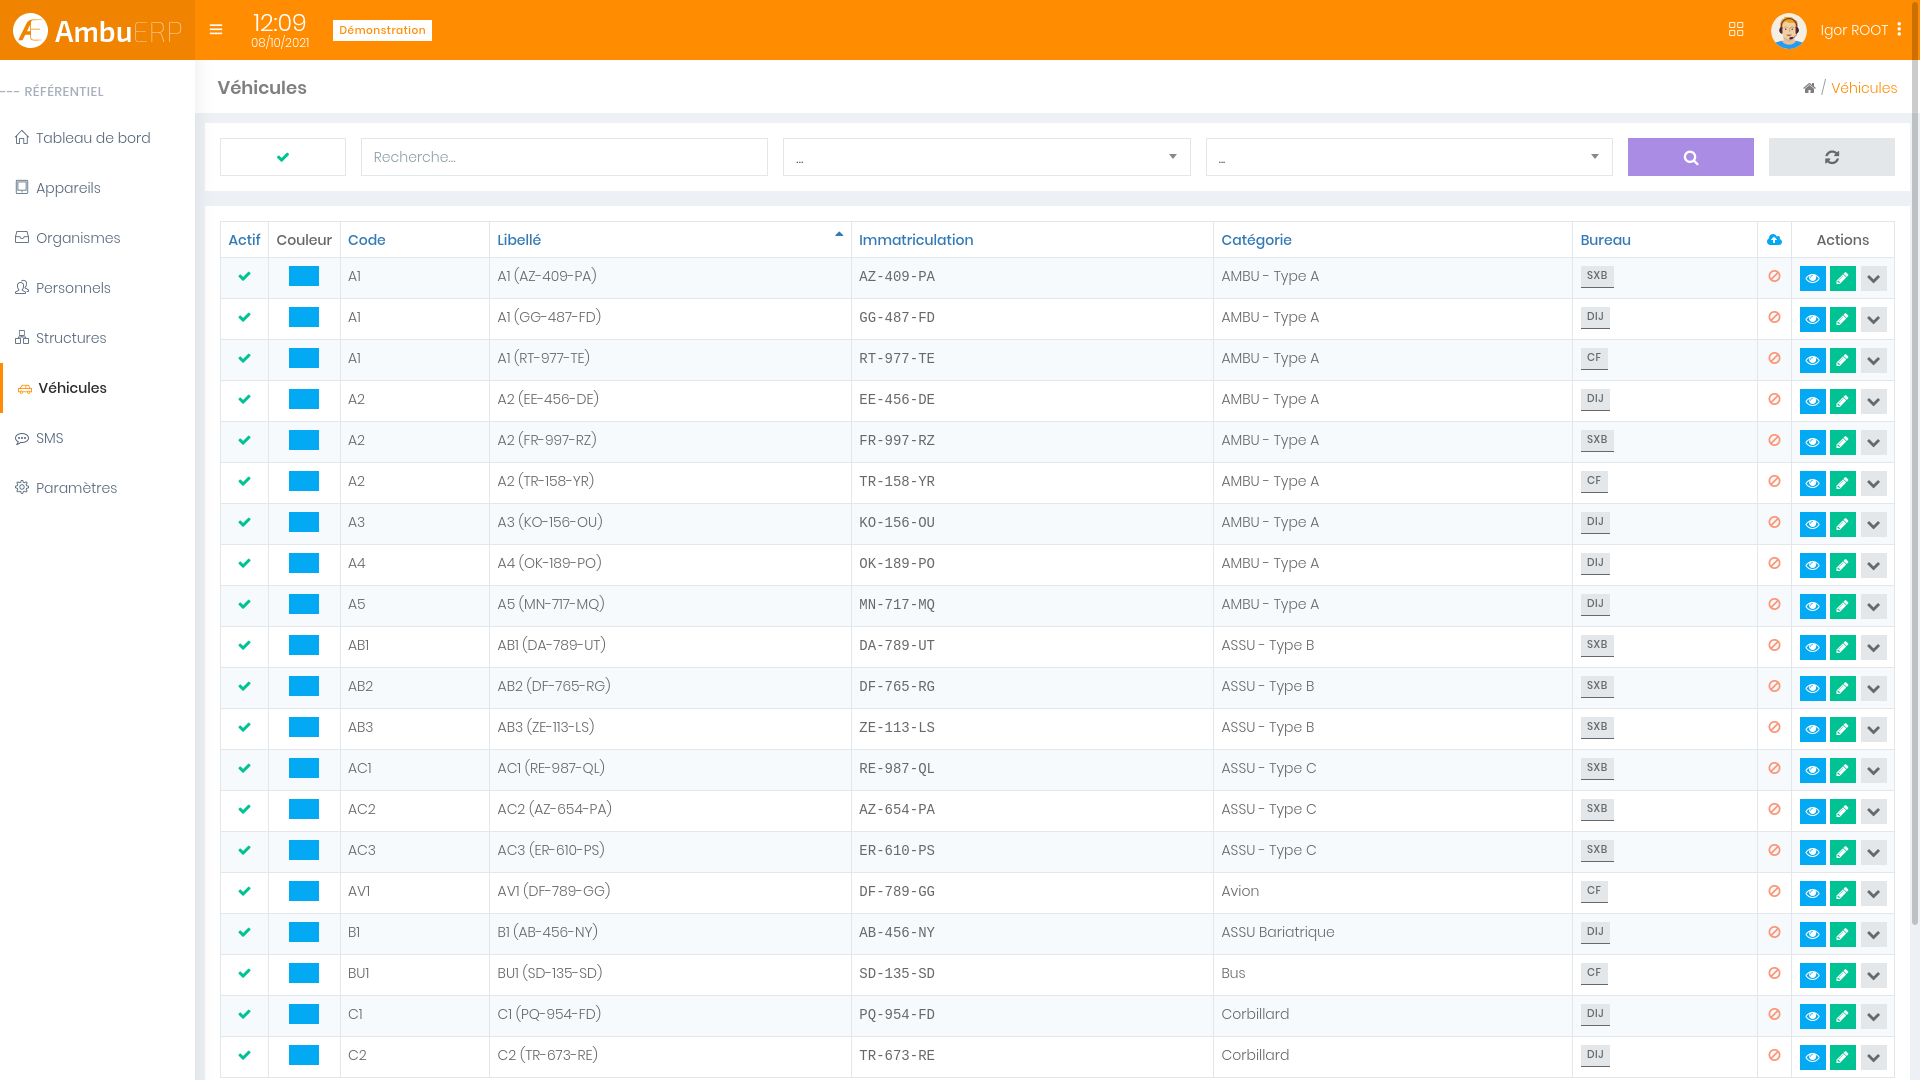Click the hamburger menu icon in header
This screenshot has height=1080, width=1920.
click(x=216, y=30)
